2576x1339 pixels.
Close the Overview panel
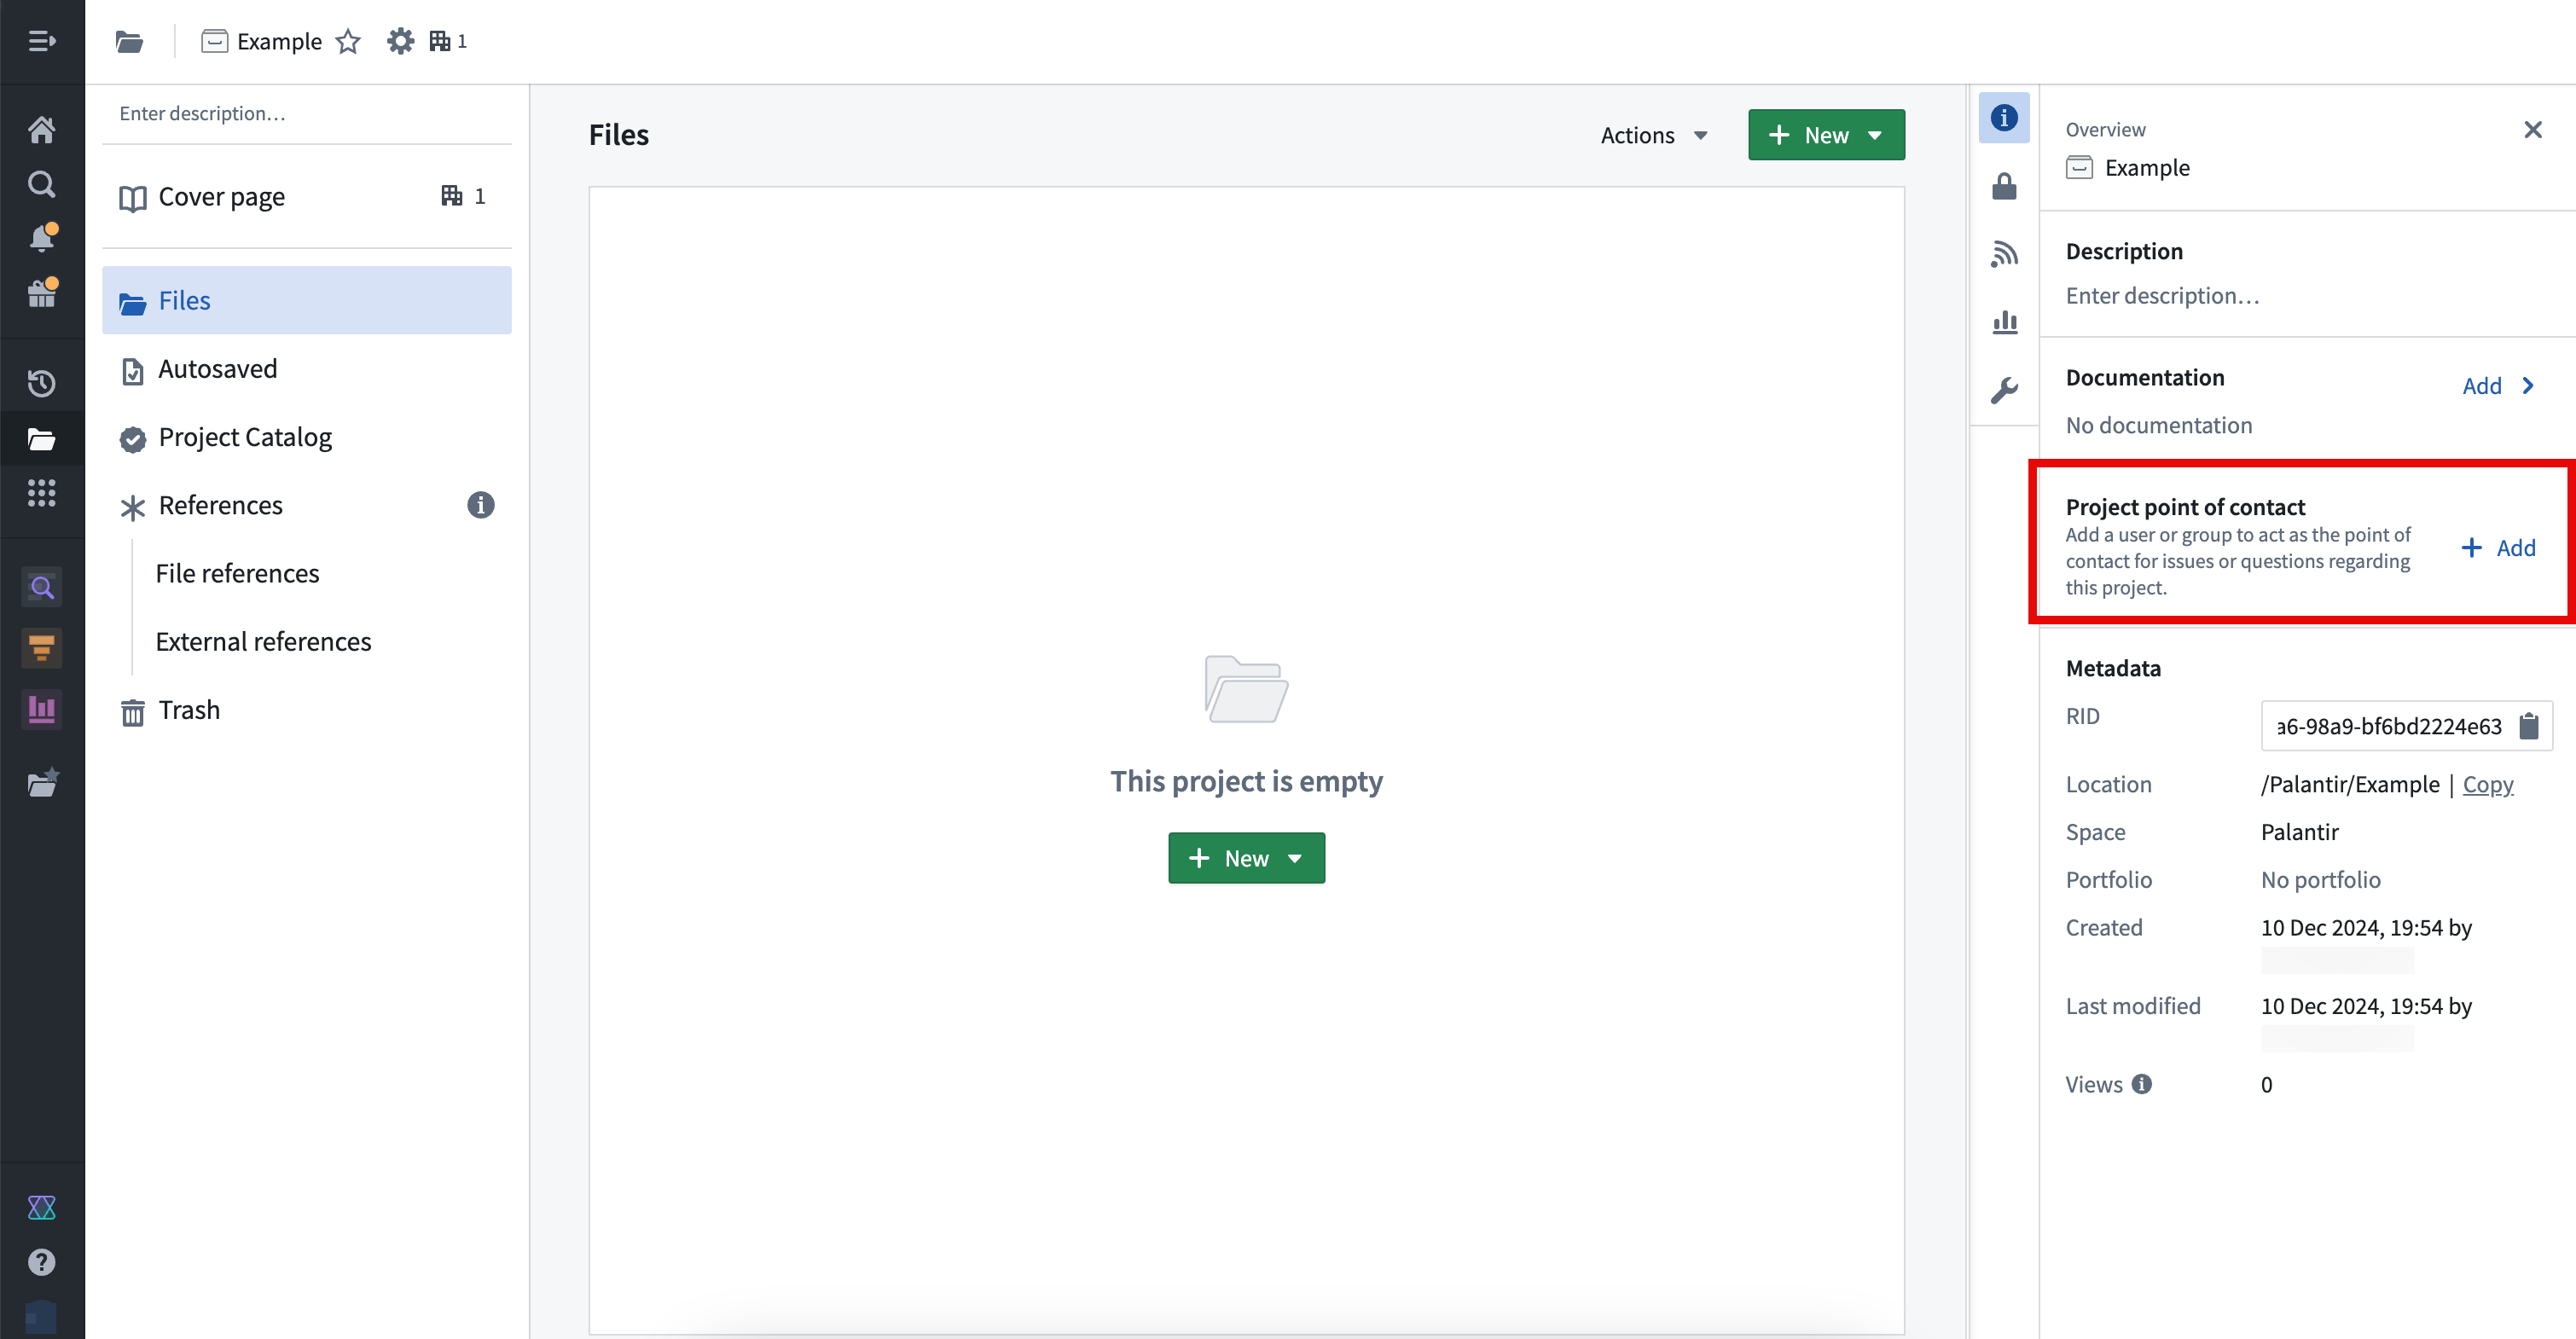point(2532,129)
